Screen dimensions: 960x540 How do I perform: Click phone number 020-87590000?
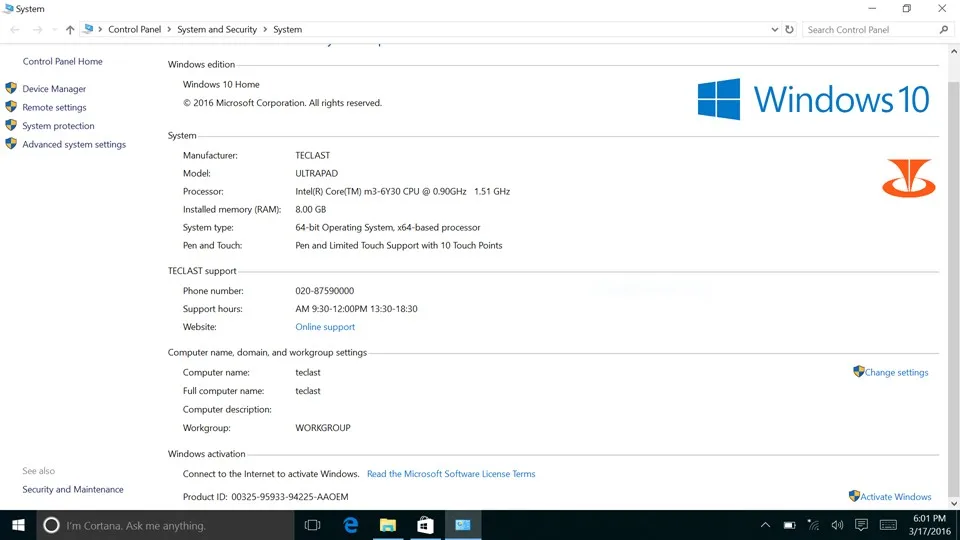324,291
